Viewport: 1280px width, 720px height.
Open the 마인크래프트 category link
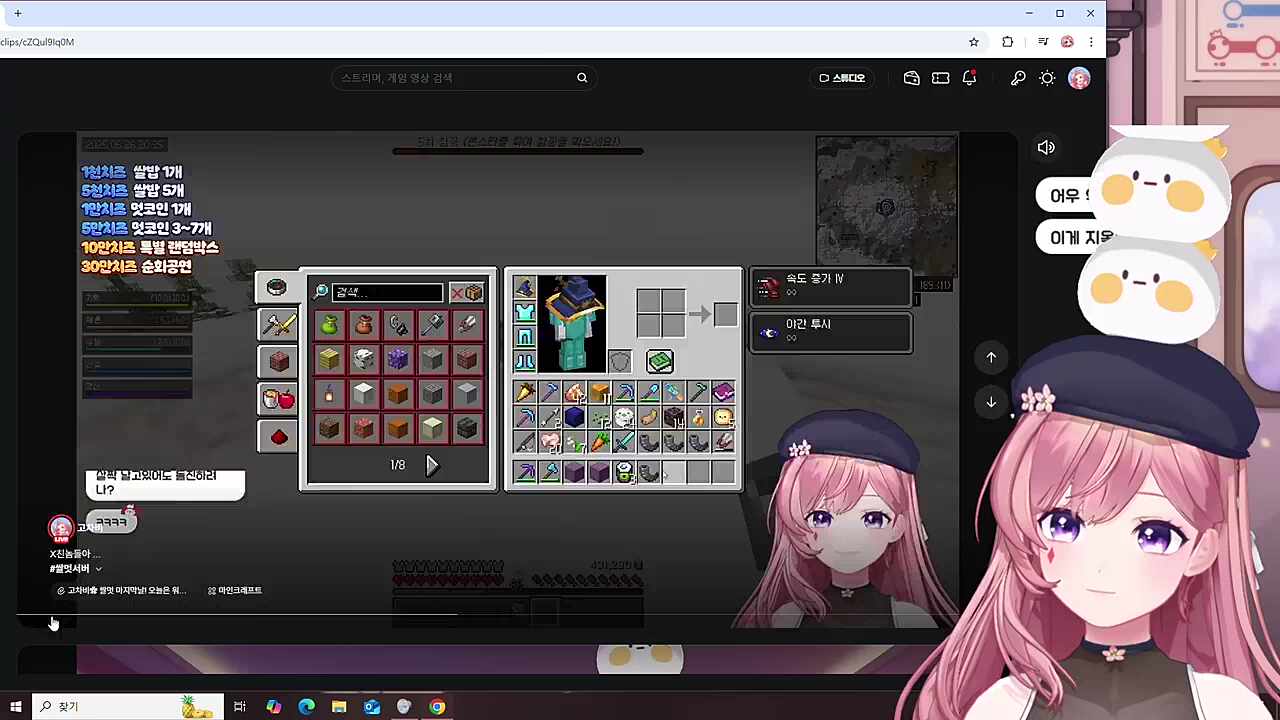234,591
